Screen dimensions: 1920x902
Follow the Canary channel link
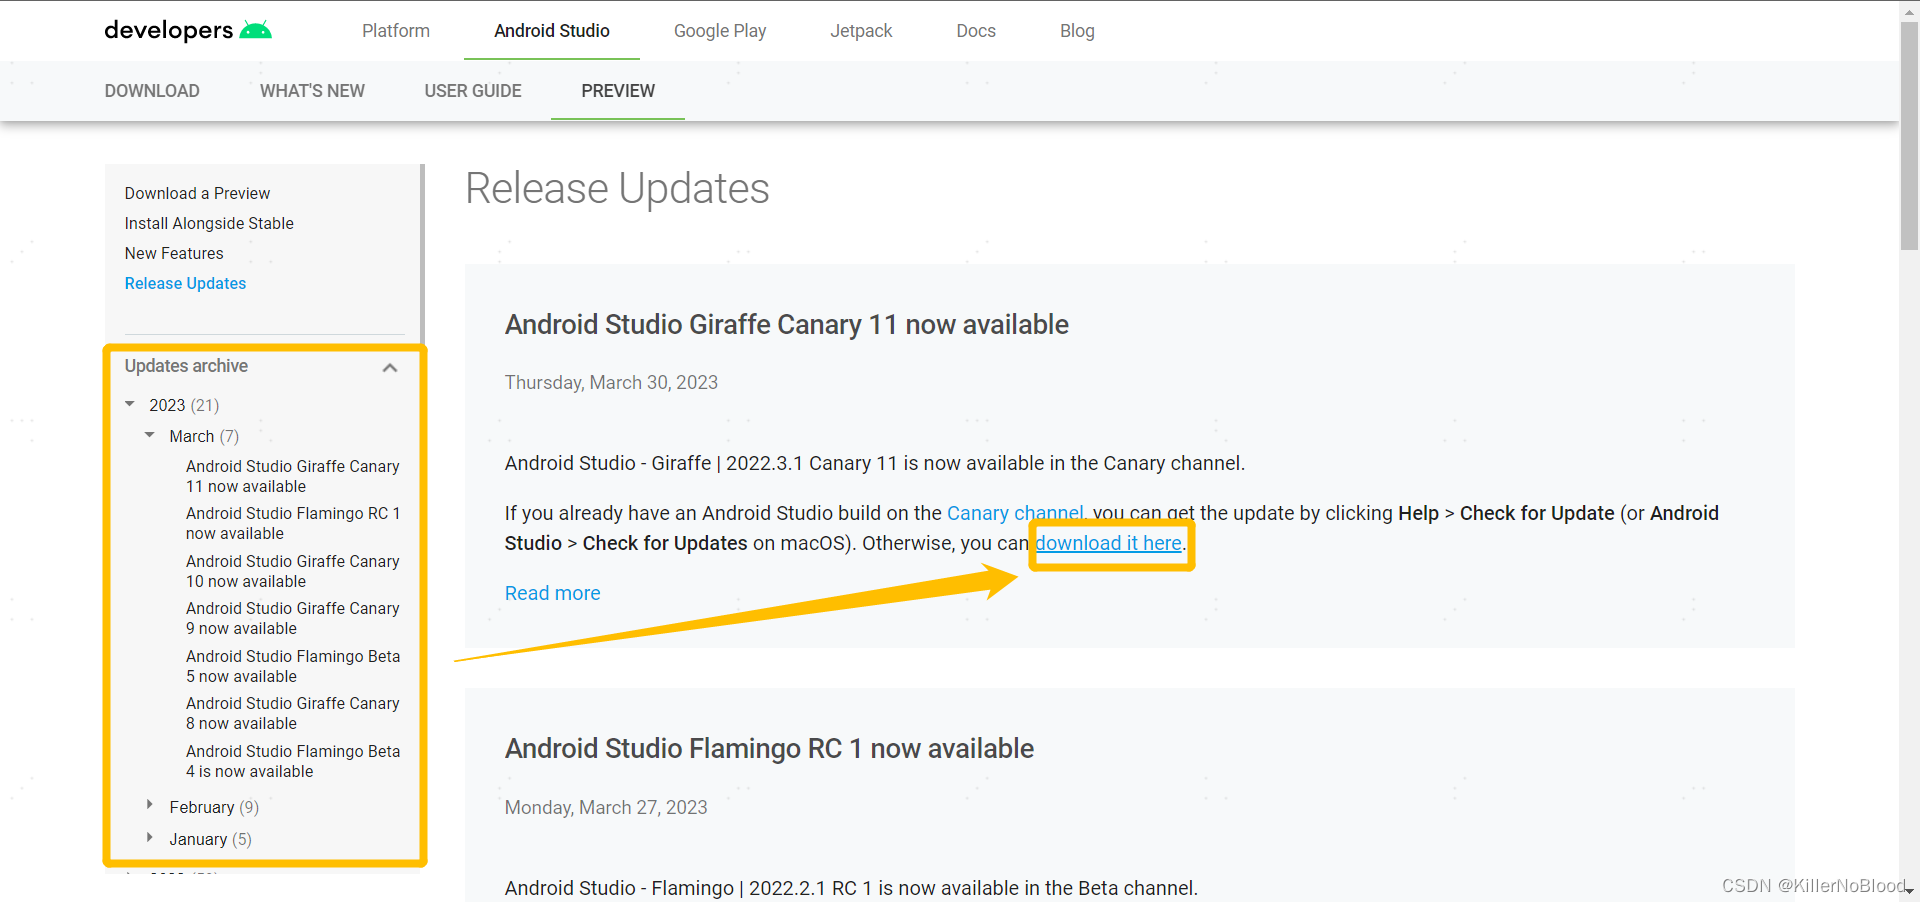pyautogui.click(x=1015, y=513)
